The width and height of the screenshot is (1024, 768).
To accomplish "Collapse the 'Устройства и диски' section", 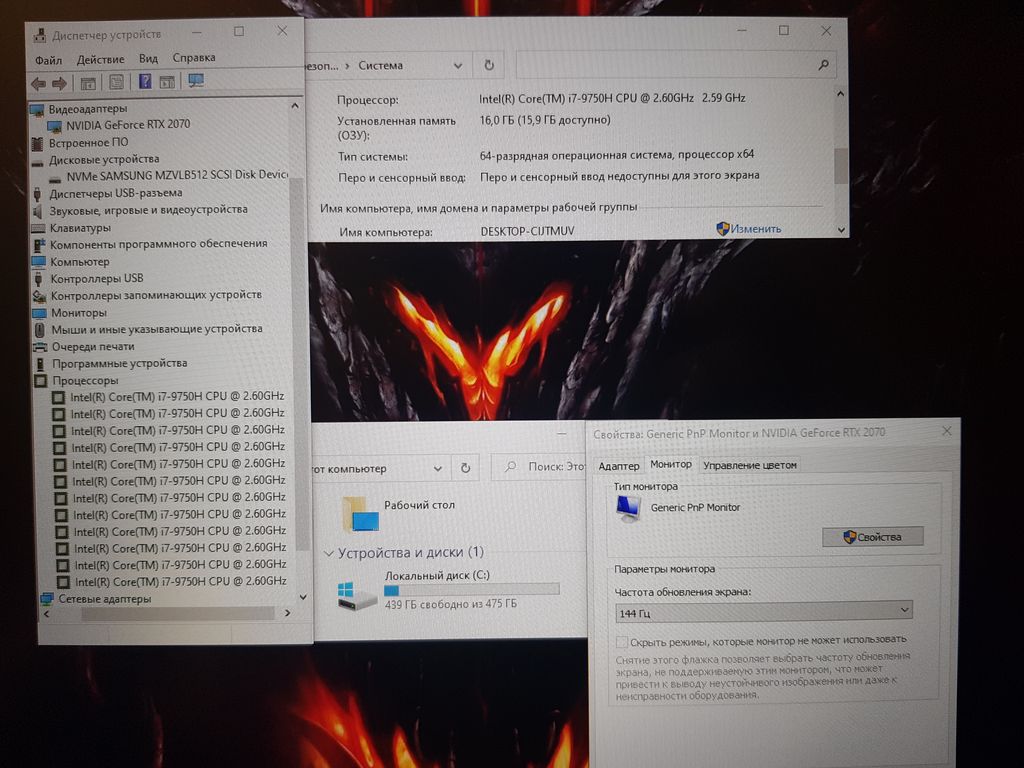I will (x=328, y=553).
